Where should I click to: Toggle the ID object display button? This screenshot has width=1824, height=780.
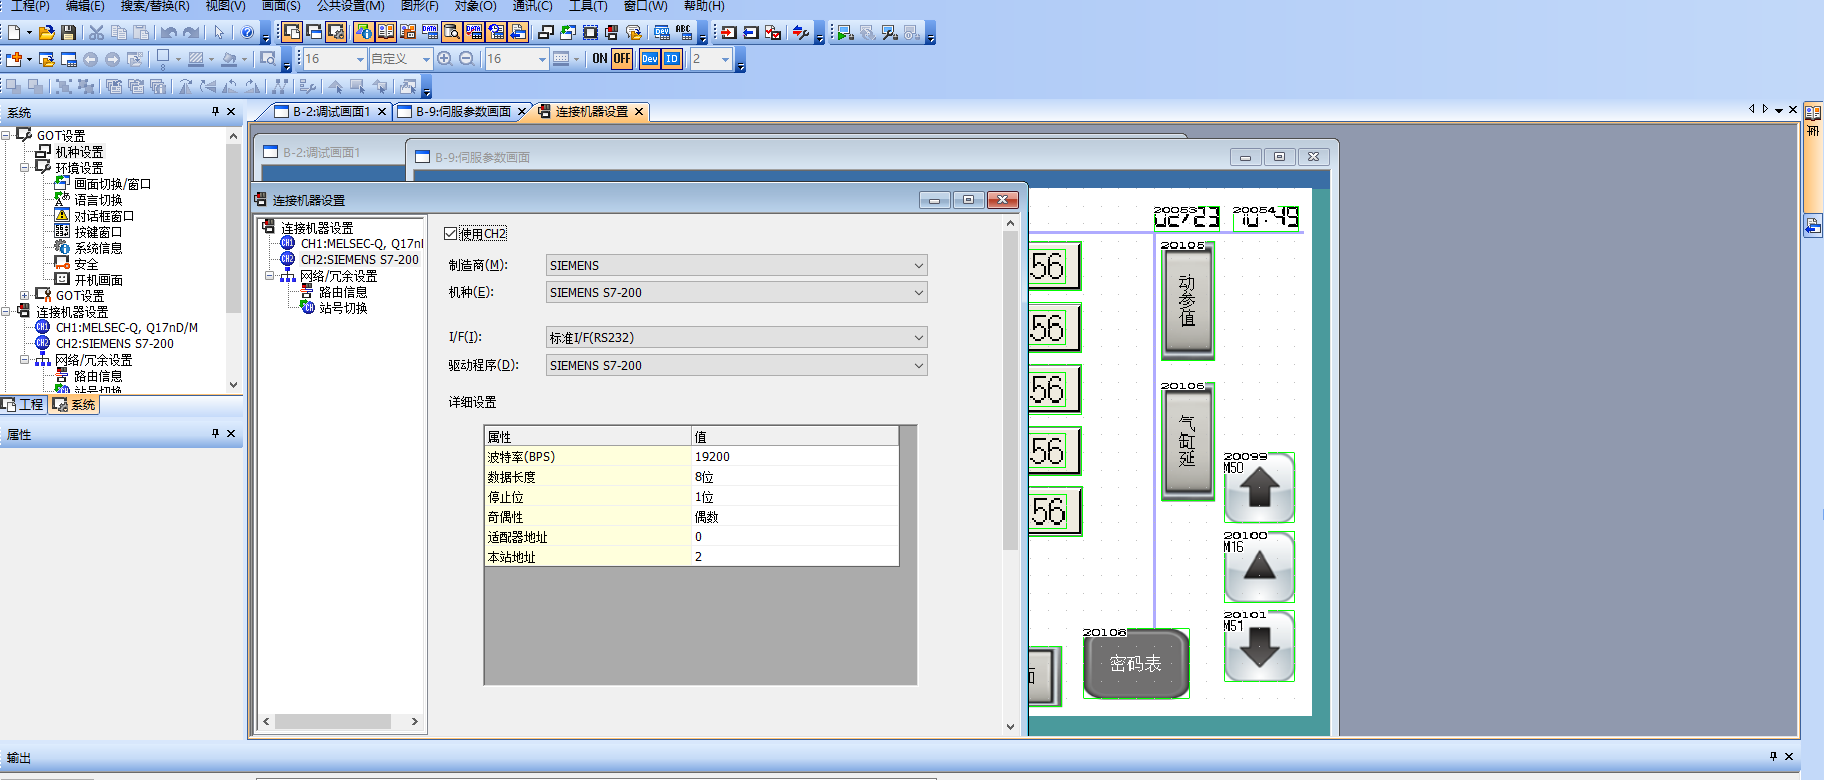pyautogui.click(x=672, y=58)
